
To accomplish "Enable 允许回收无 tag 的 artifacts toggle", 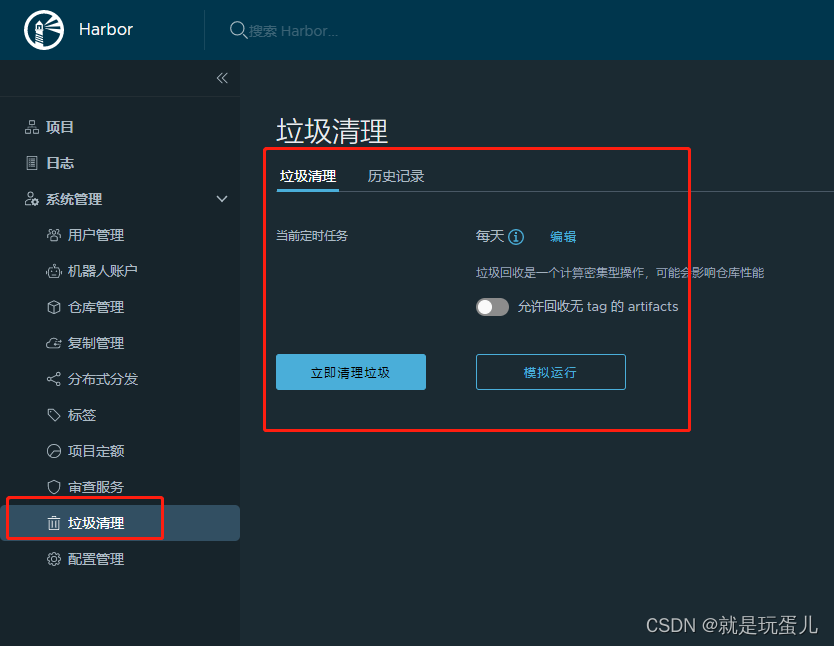I will tap(492, 307).
